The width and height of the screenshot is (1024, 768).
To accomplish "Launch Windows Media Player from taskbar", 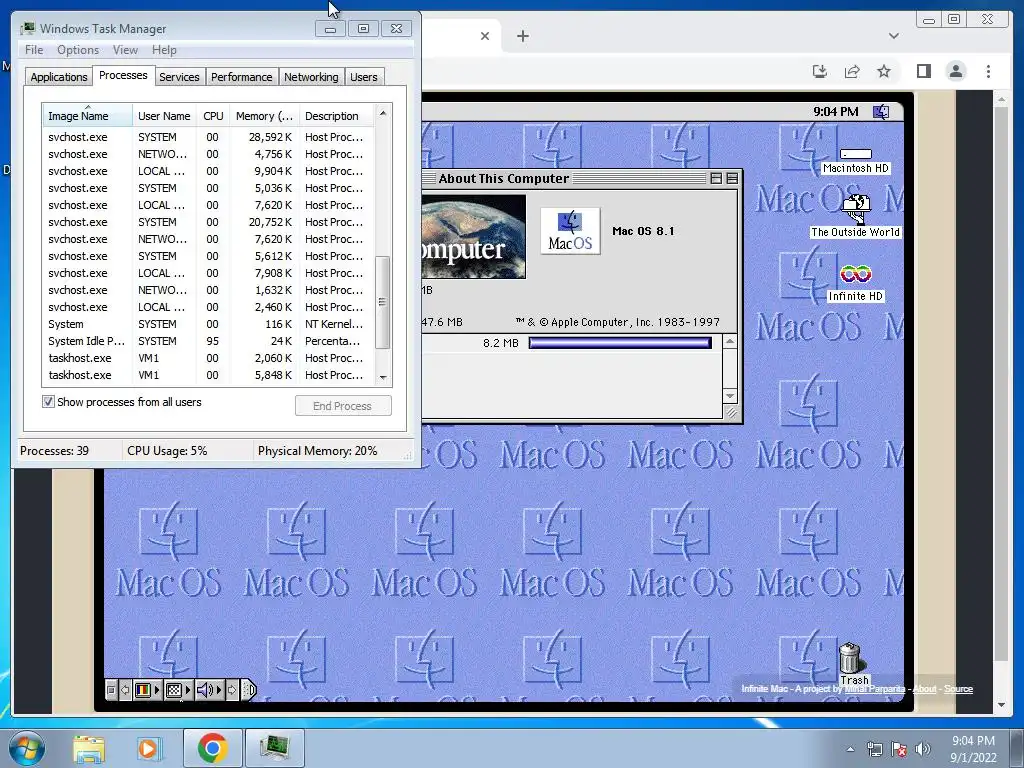I will point(149,748).
